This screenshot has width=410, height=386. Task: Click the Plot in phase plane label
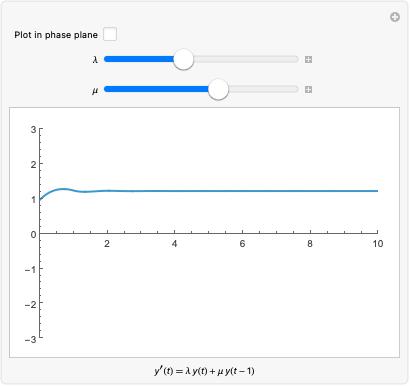tap(56, 35)
